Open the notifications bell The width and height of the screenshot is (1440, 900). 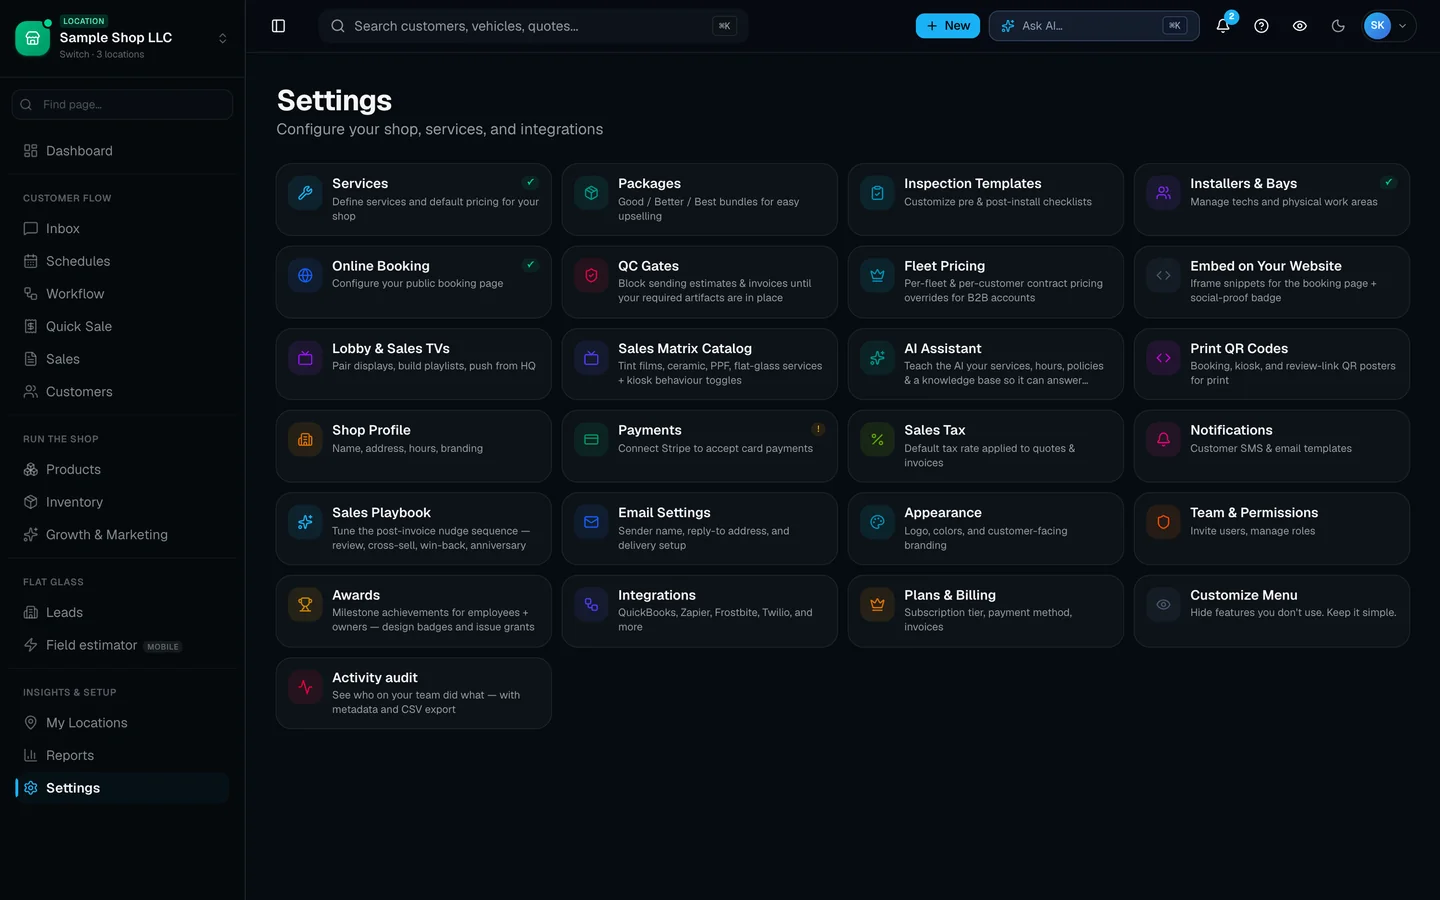tap(1223, 26)
